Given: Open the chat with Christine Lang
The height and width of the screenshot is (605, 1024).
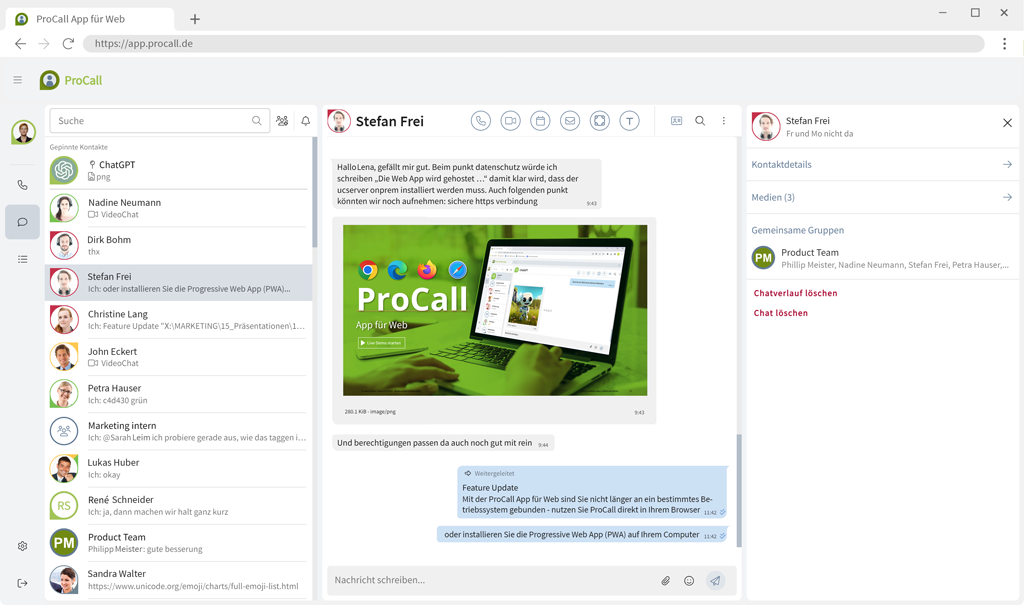Looking at the screenshot, I should [x=178, y=320].
